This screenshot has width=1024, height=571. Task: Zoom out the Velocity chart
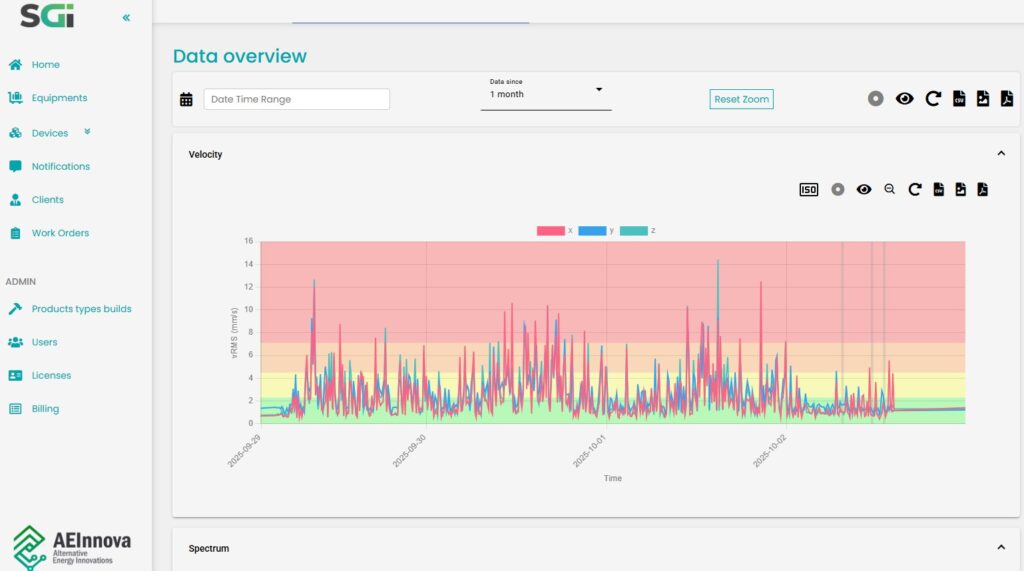(889, 190)
